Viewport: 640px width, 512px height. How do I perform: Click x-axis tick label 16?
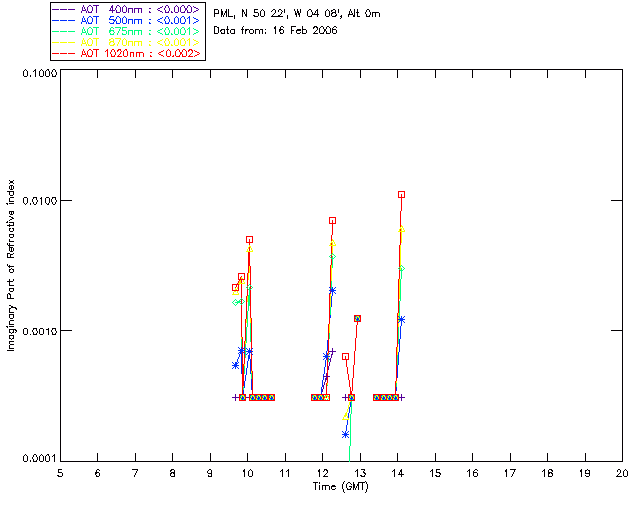coord(473,473)
